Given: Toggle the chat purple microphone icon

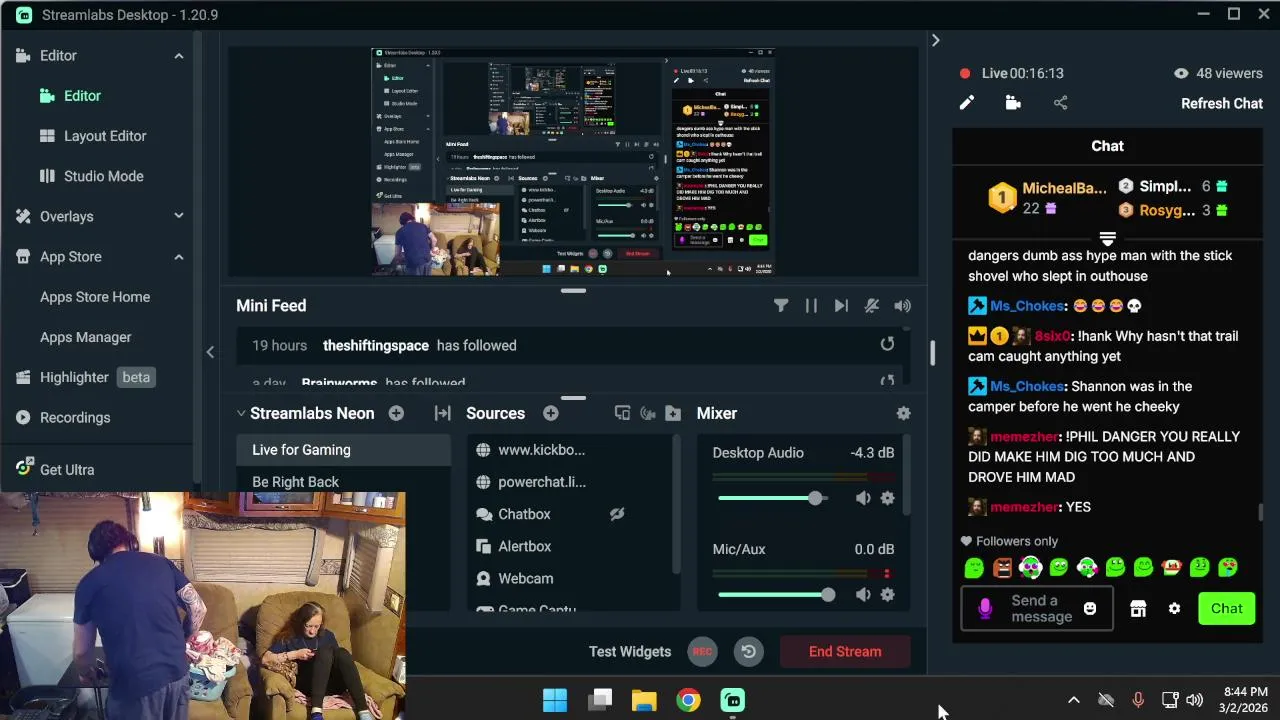Looking at the screenshot, I should pos(985,608).
